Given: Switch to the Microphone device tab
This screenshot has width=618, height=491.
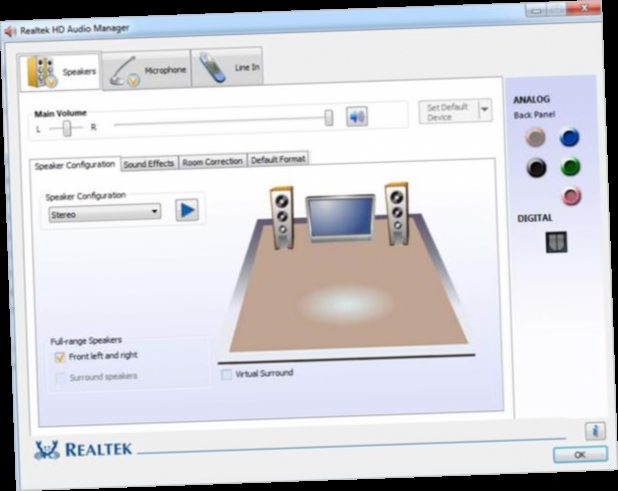Looking at the screenshot, I should (147, 70).
